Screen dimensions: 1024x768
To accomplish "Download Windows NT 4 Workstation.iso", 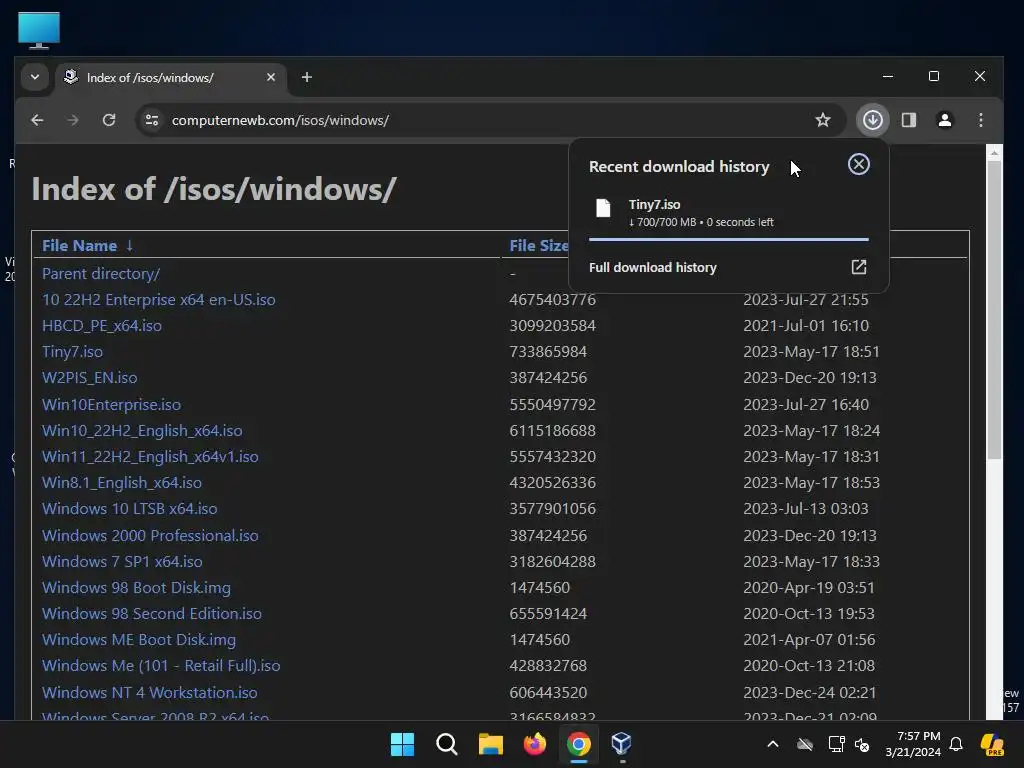I will [150, 693].
